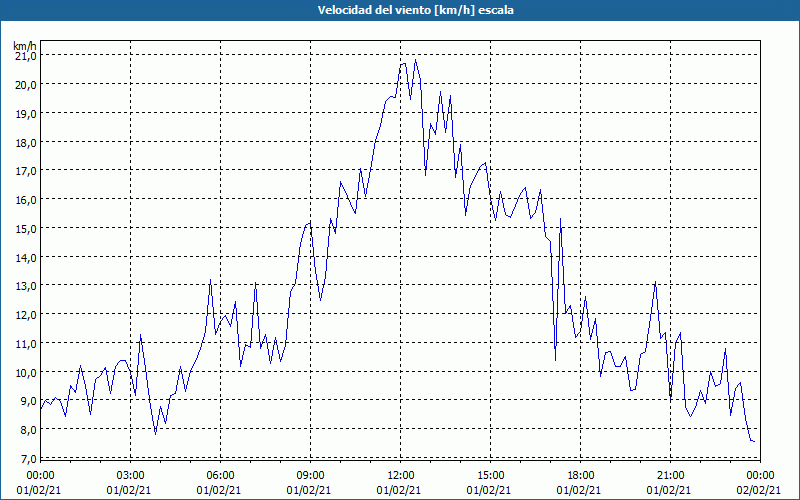Click the wind speed line's highest peak
Image resolution: width=800 pixels, height=500 pixels.
(x=415, y=60)
